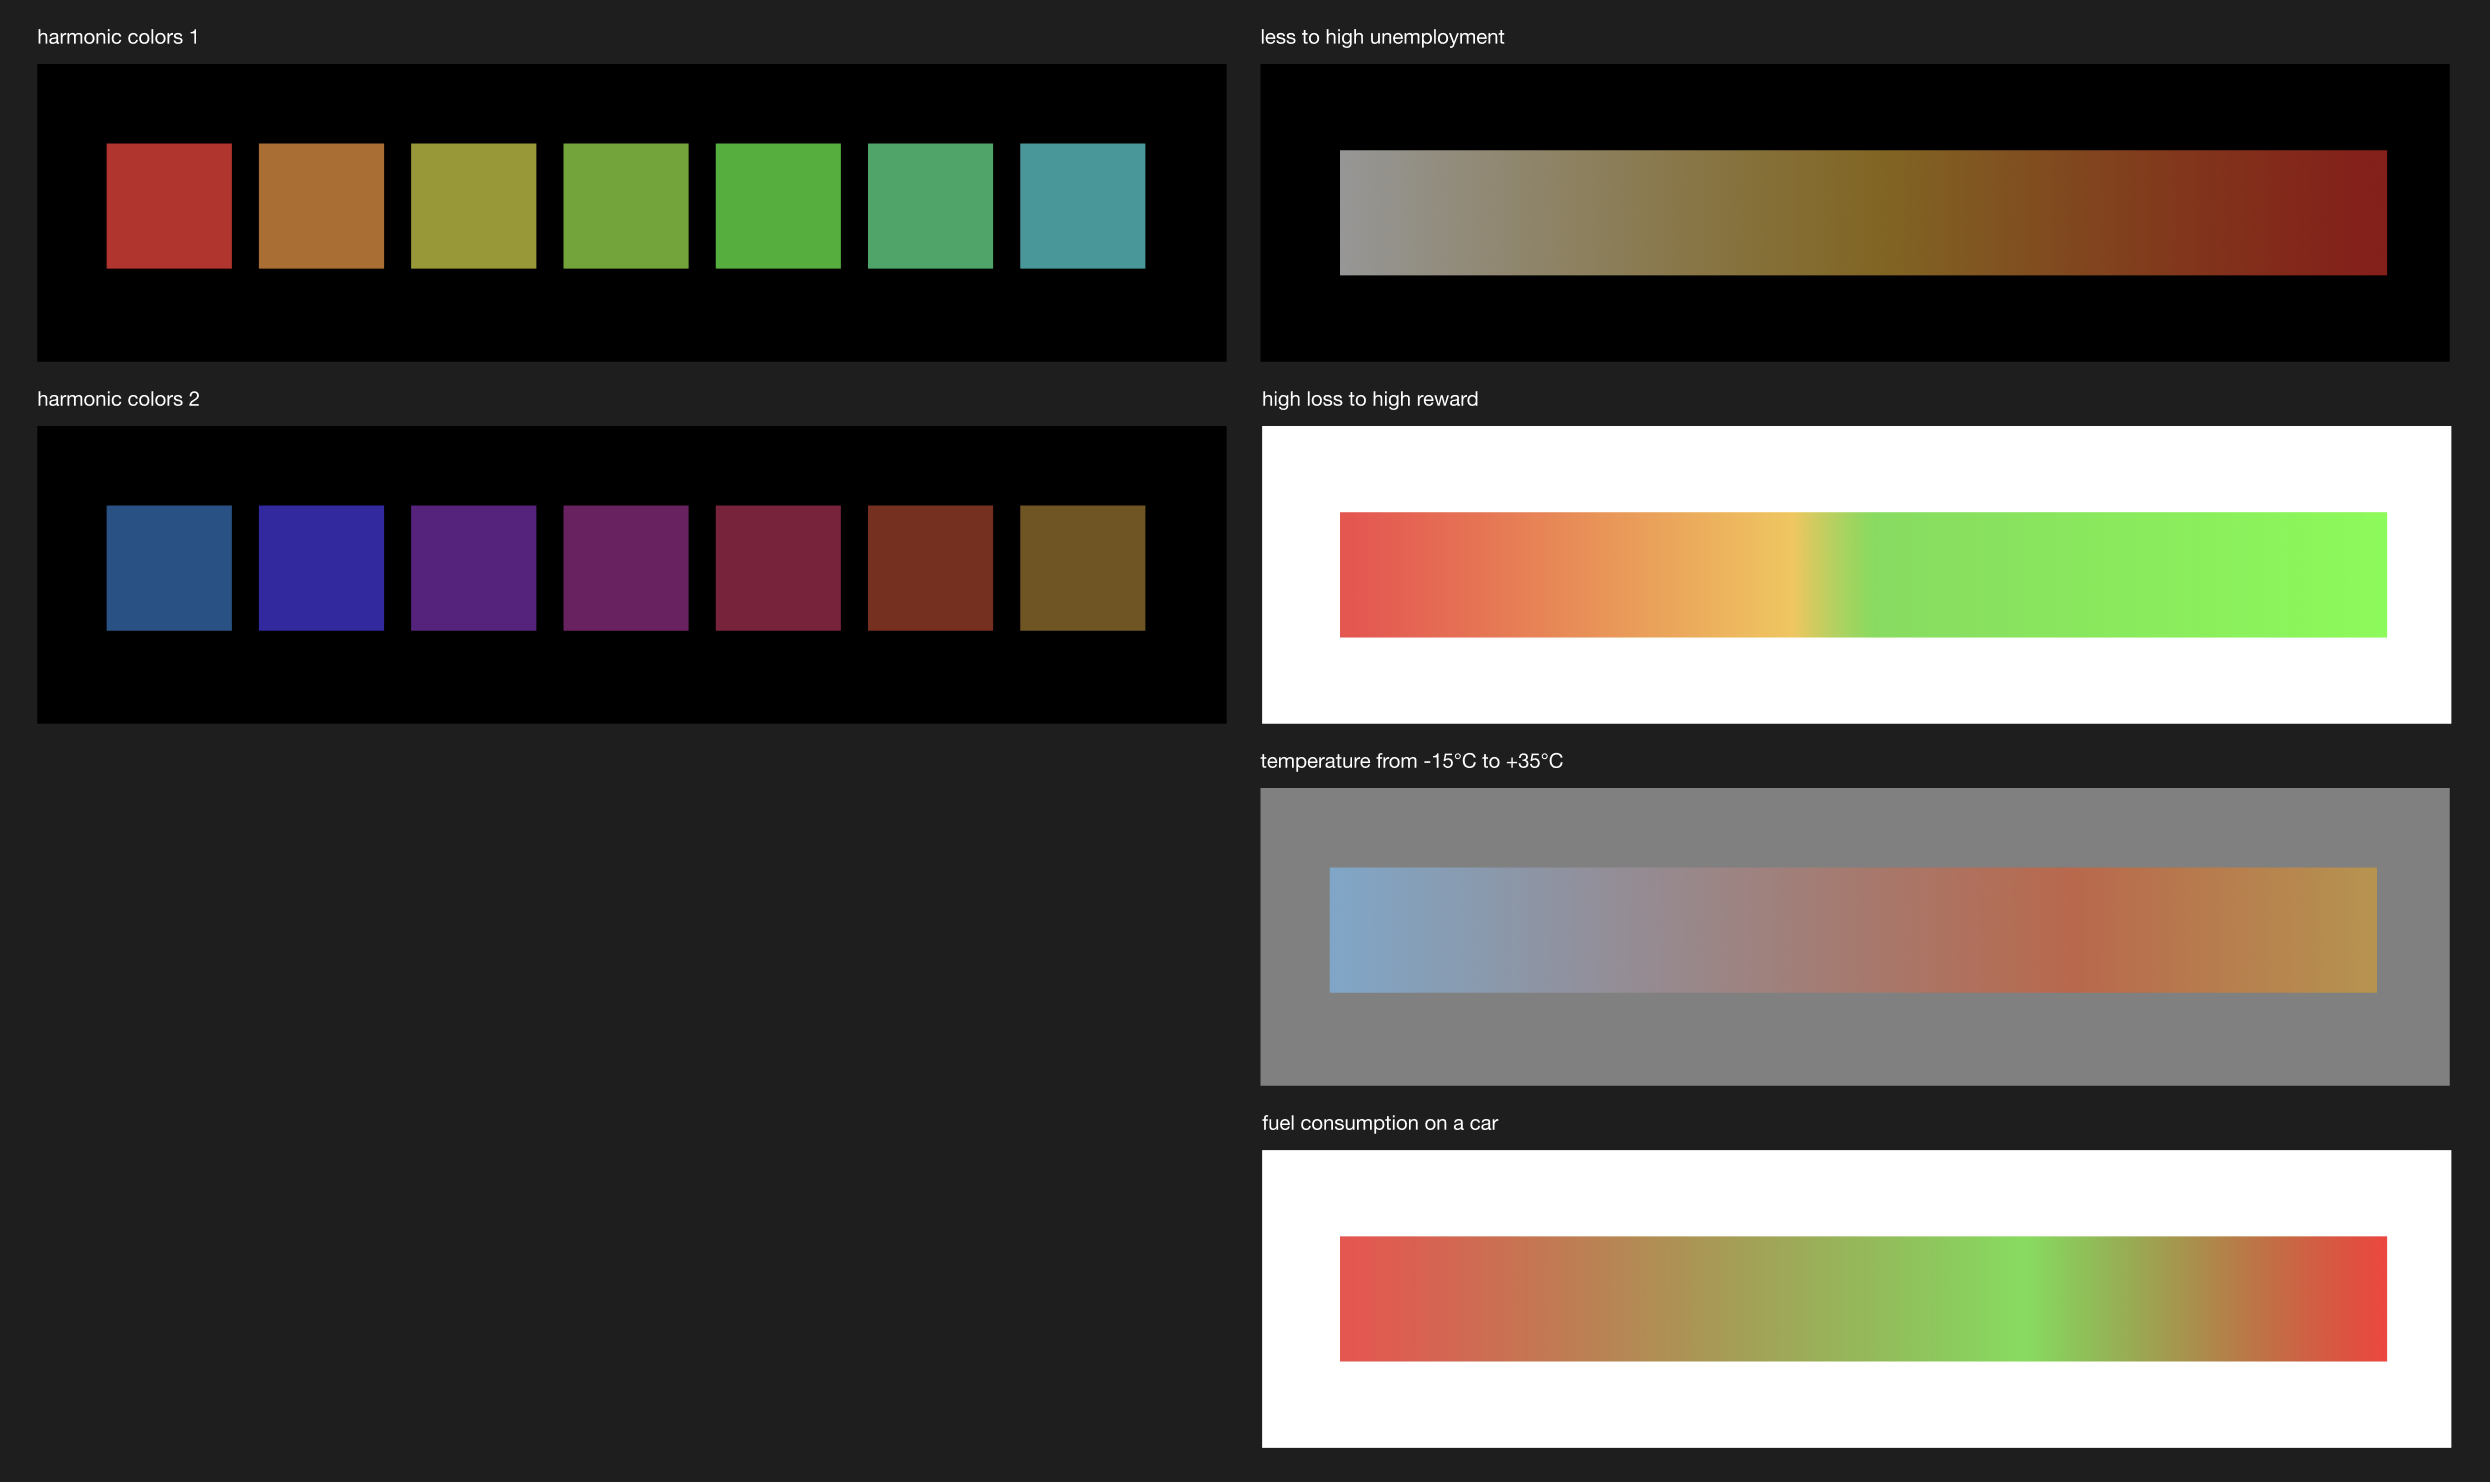
Task: Click the bright green swatch in harmonic colors 1
Action: (x=778, y=206)
